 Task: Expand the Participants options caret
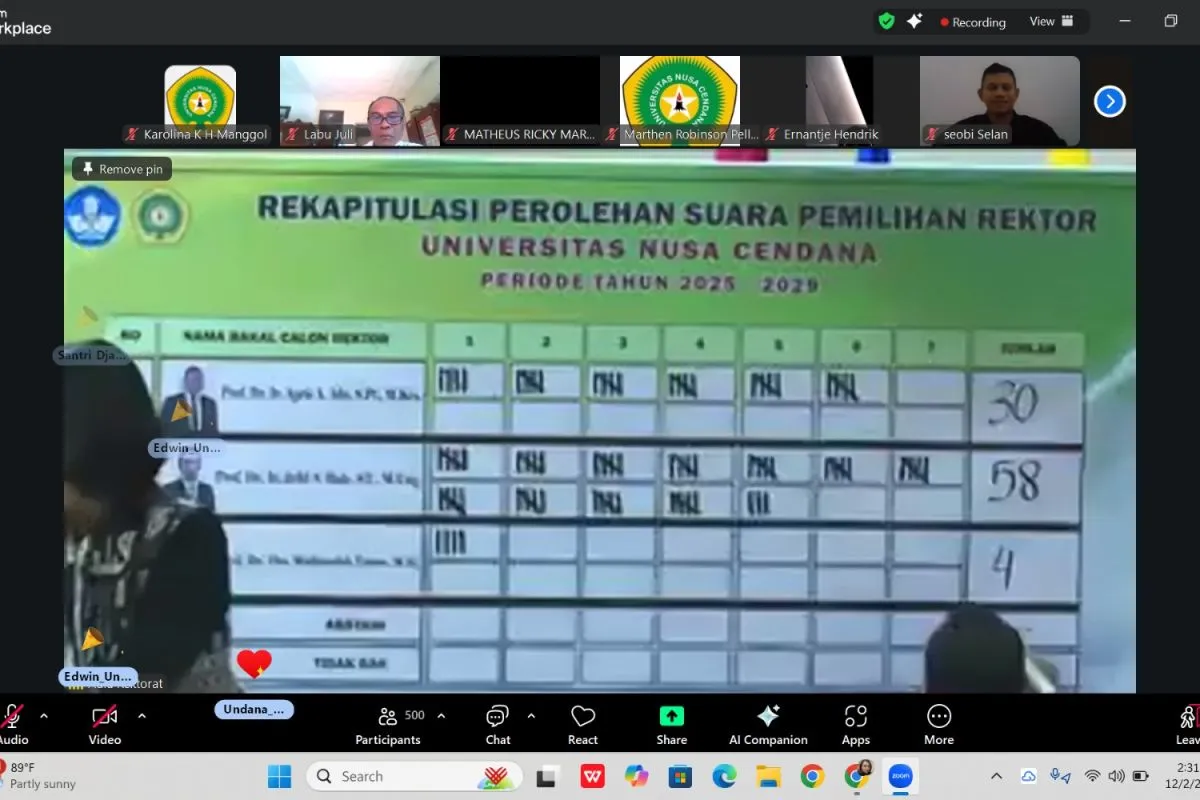[x=441, y=716]
